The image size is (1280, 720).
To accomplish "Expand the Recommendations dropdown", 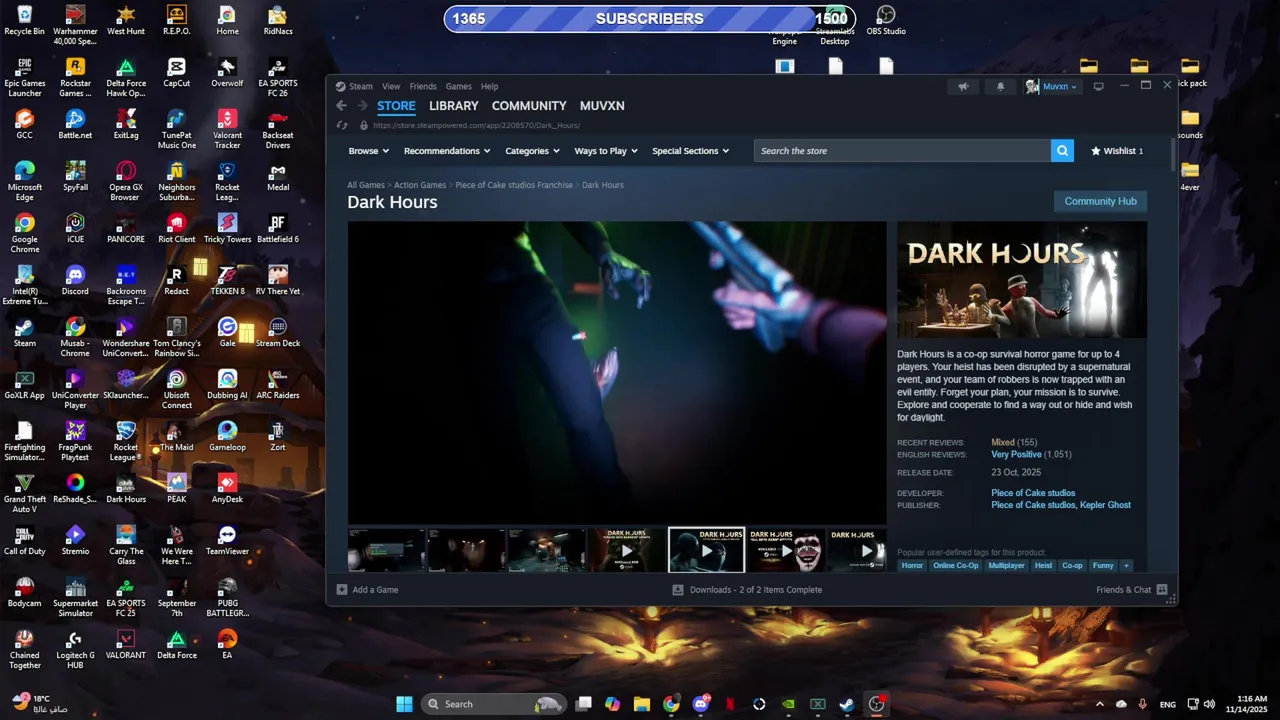I will (447, 151).
